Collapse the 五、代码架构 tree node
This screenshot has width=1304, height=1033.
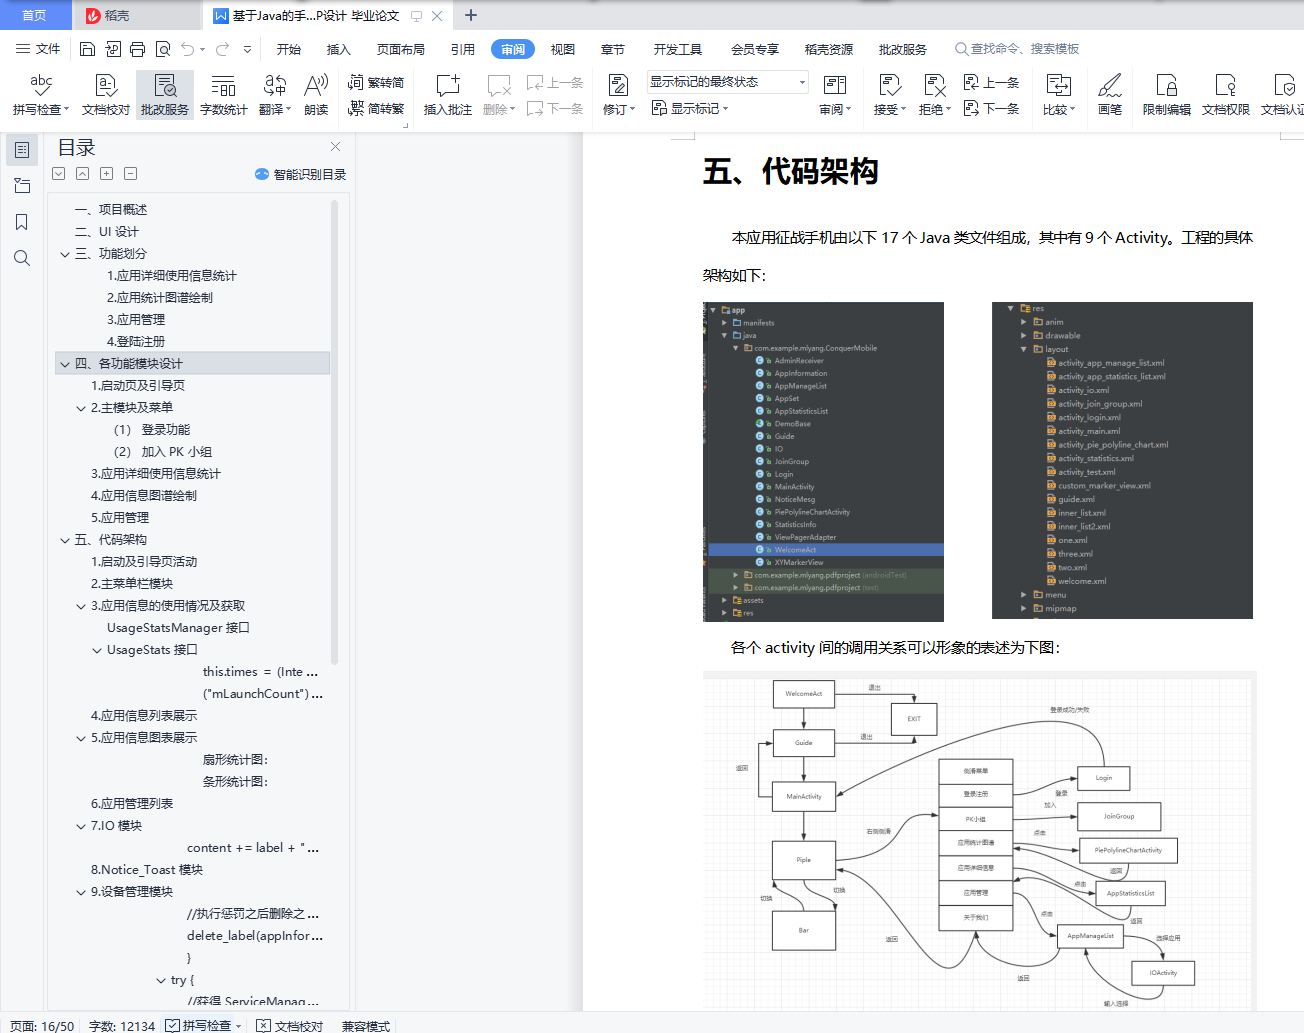click(65, 540)
